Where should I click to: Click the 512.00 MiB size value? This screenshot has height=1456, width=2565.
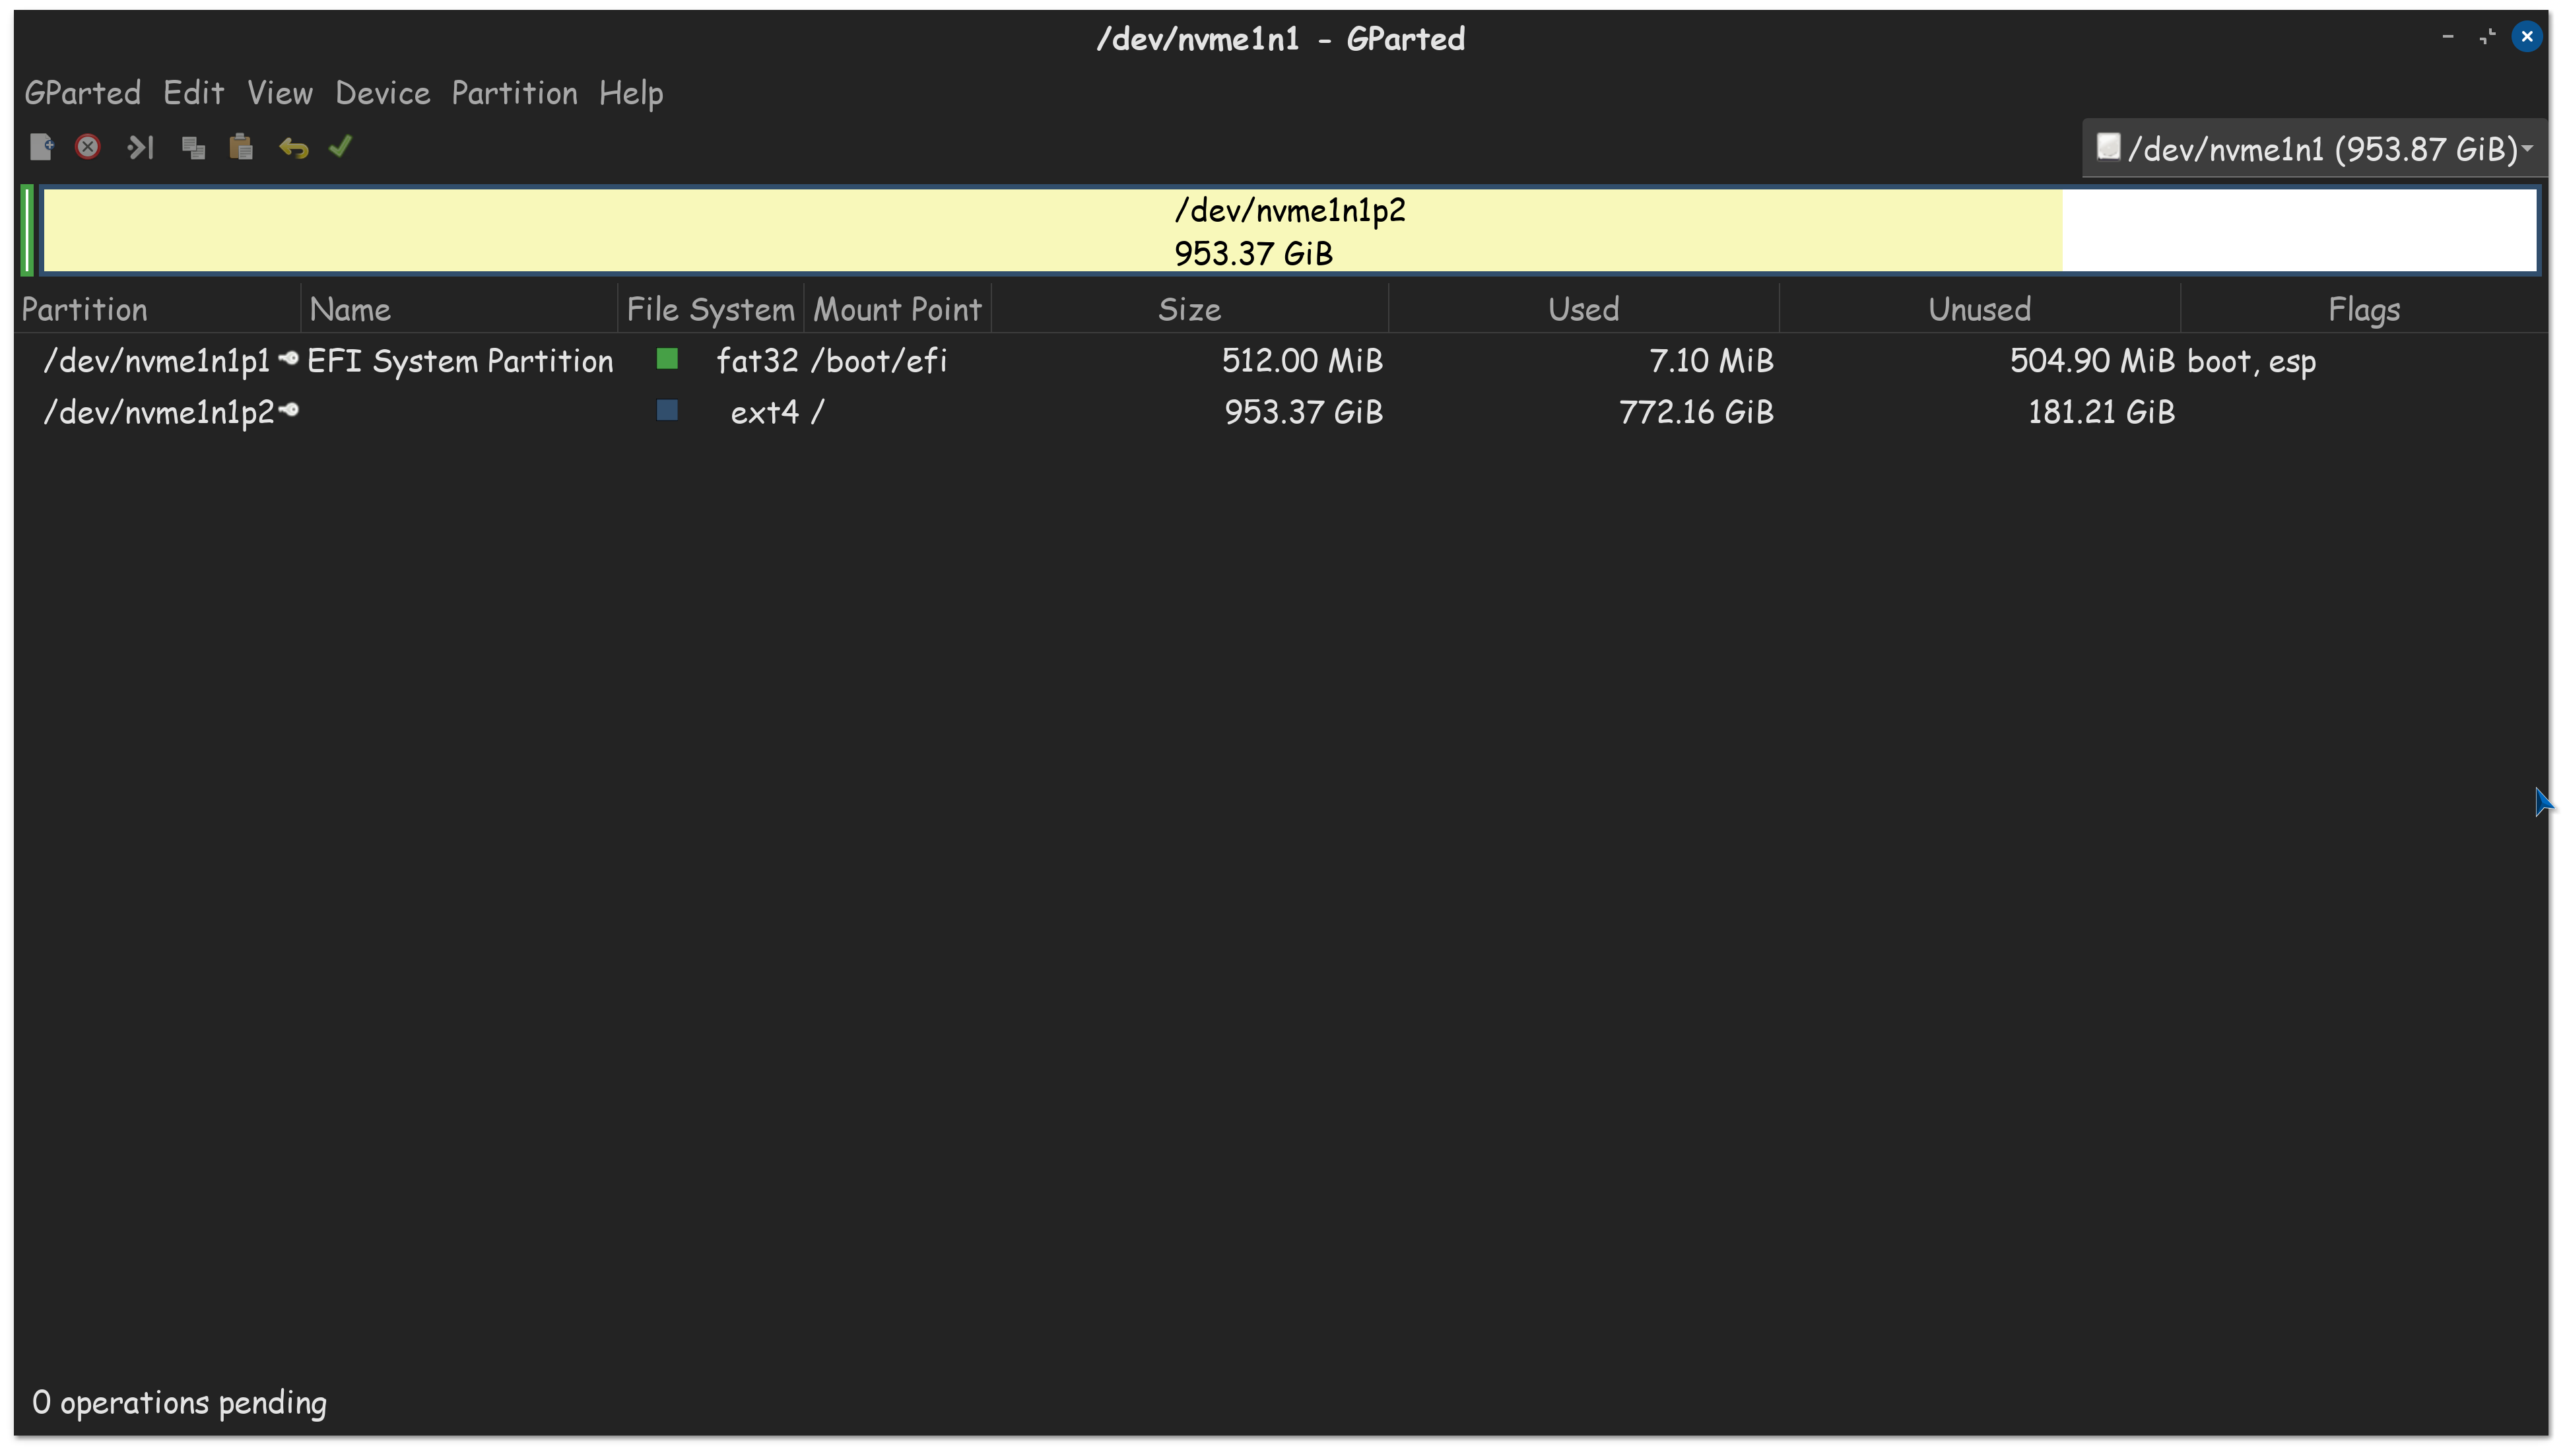(x=1302, y=360)
